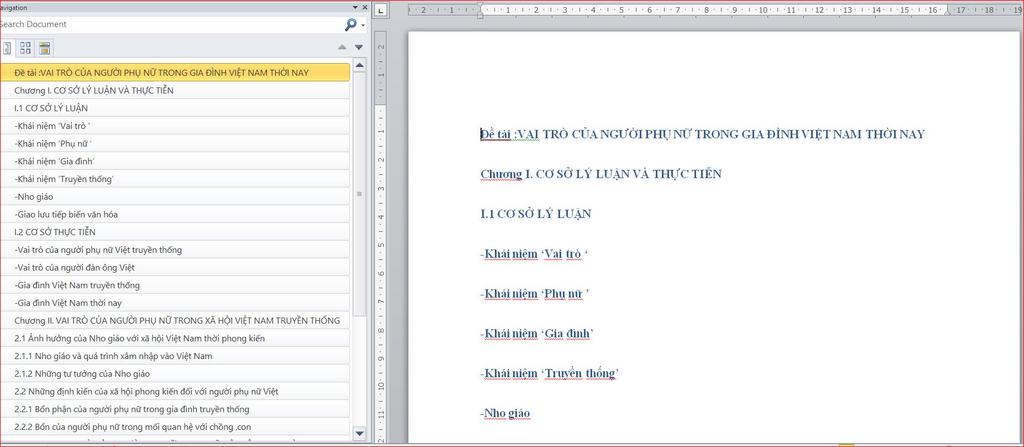1024x447 pixels.
Task: Navigate to '-Khái niệm 'Phụ nữ'' heading
Action: (175, 143)
